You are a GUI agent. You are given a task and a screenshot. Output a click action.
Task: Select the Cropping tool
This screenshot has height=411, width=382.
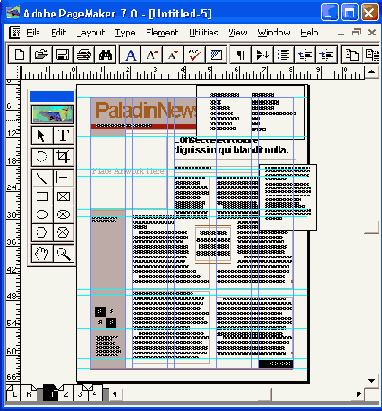(63, 157)
